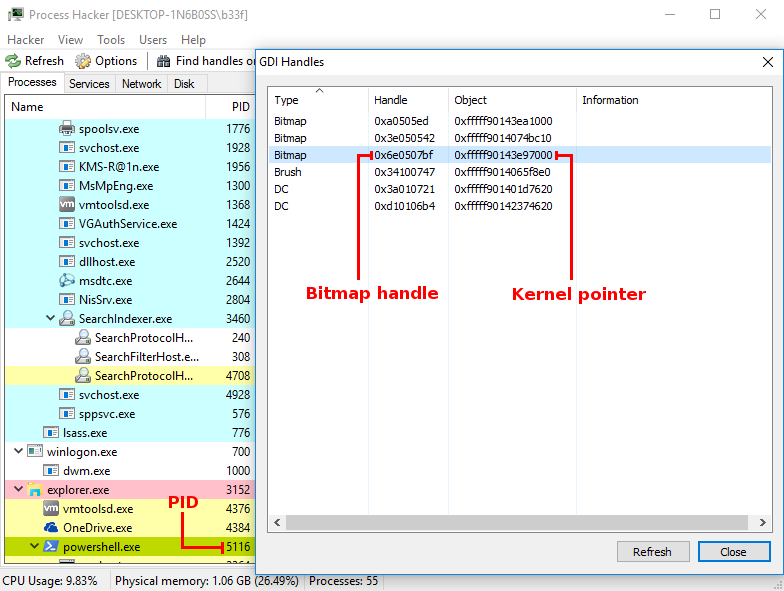
Task: Open the Options gear in the toolbar
Action: [82, 61]
